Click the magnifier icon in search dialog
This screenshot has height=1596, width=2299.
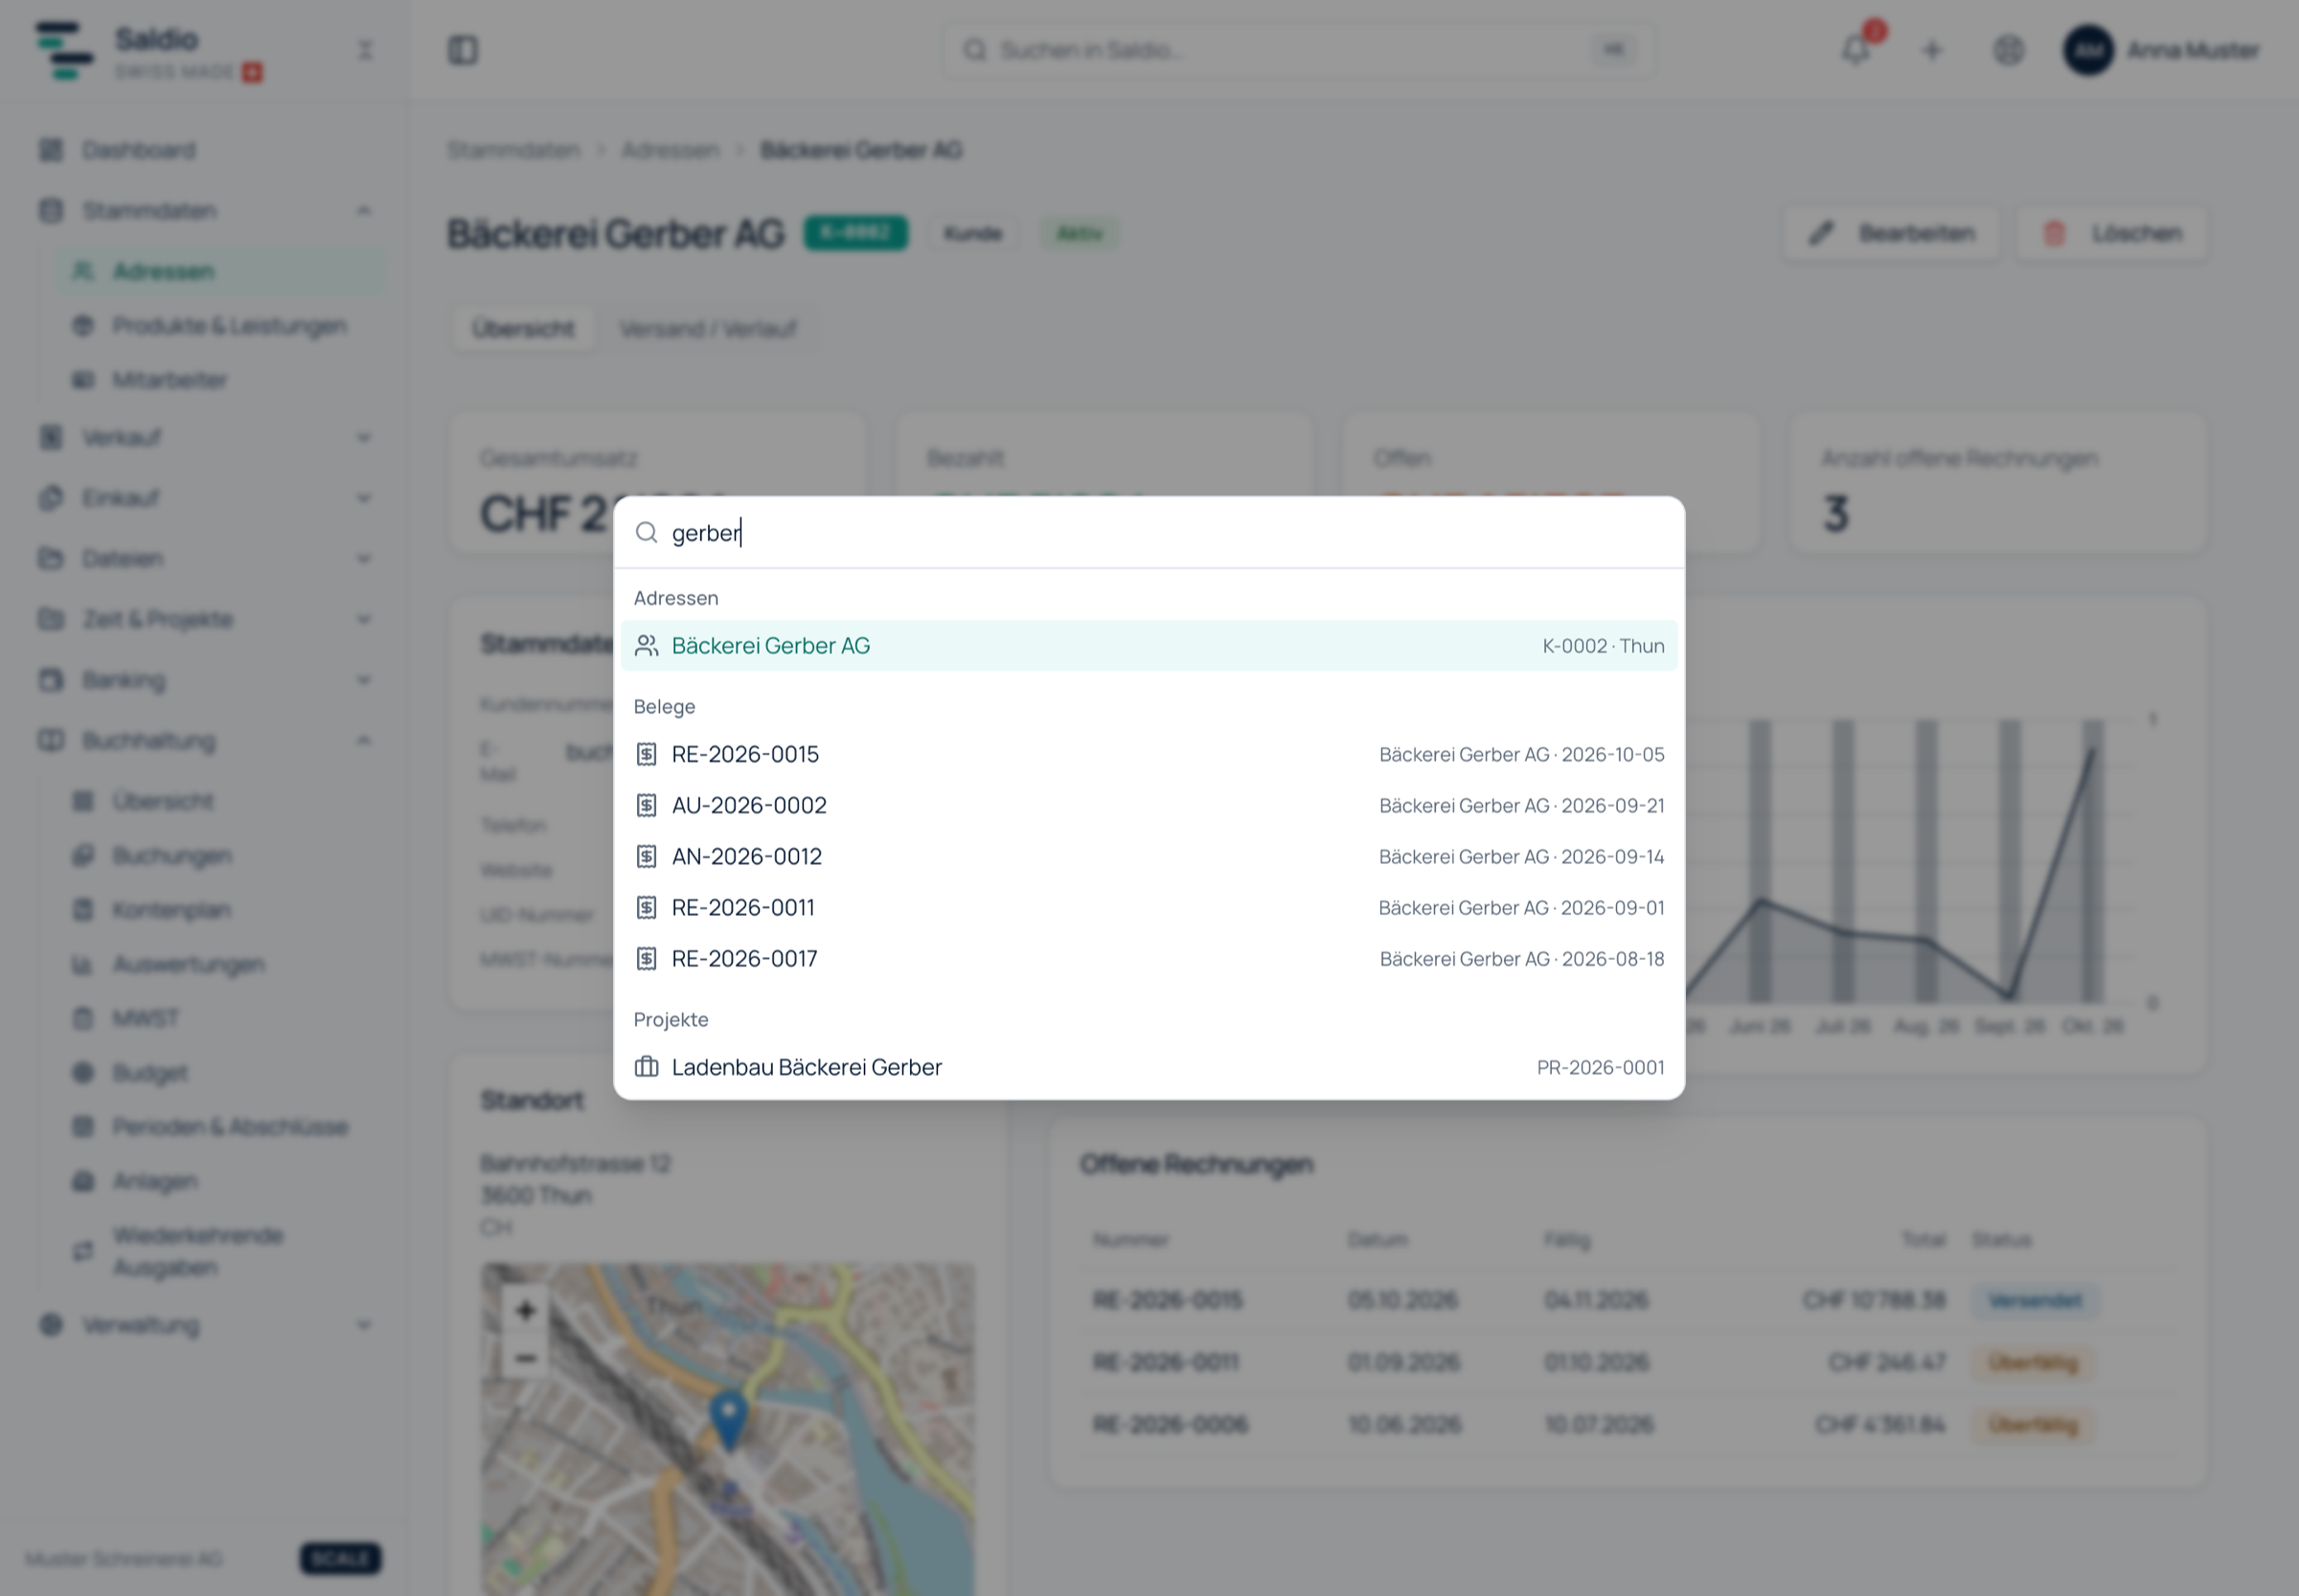647,533
